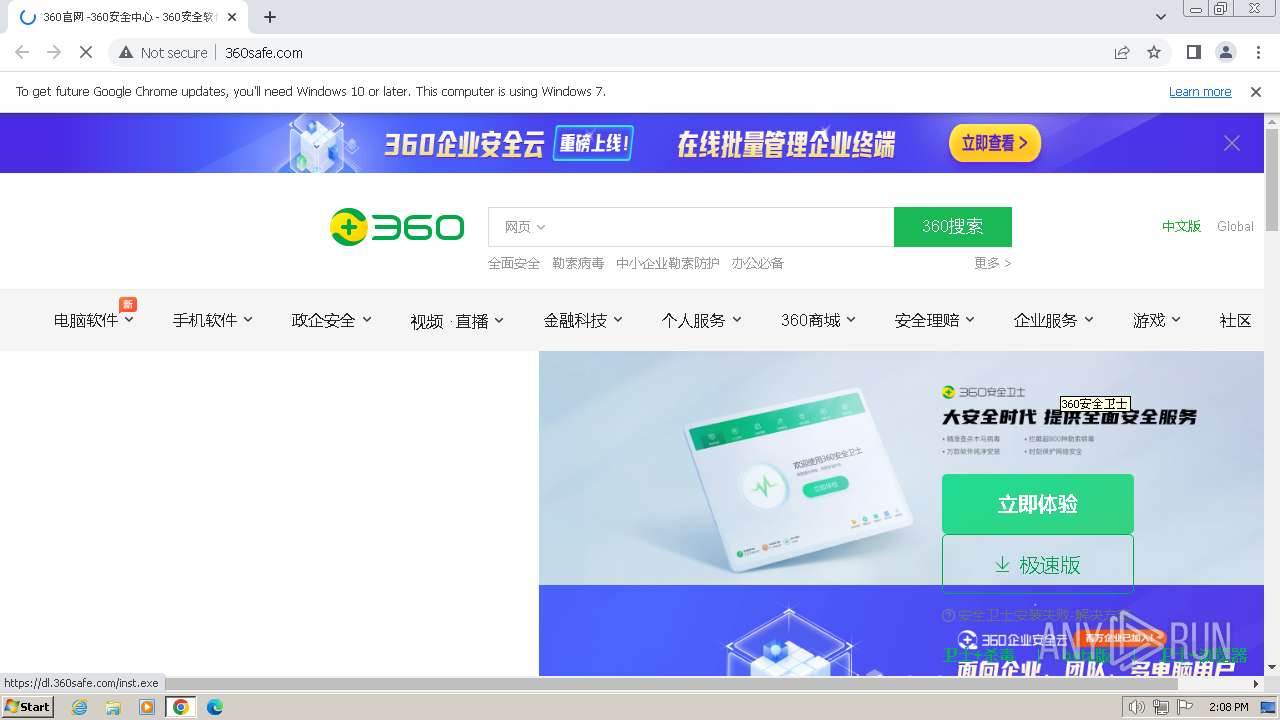Image resolution: width=1280 pixels, height=720 pixels.
Task: Click the 360 logo
Action: (397, 227)
